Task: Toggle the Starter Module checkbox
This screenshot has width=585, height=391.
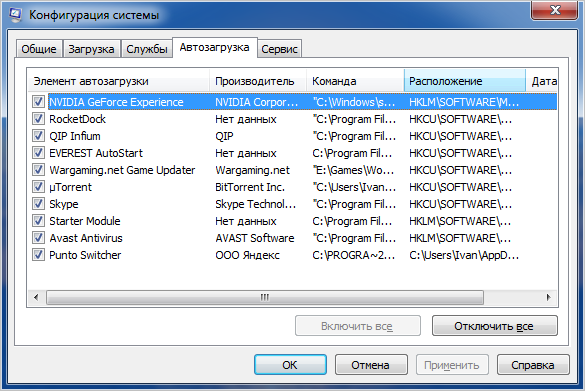Action: pyautogui.click(x=38, y=220)
